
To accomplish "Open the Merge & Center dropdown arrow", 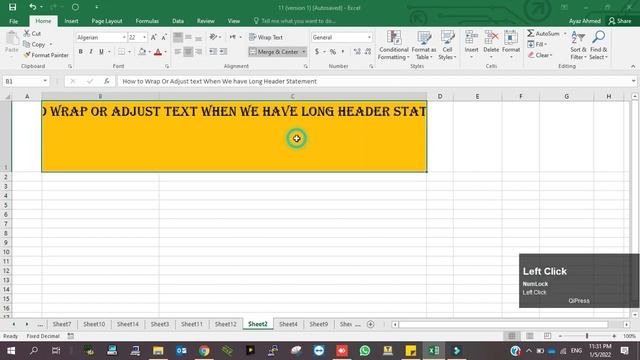I will pos(304,52).
